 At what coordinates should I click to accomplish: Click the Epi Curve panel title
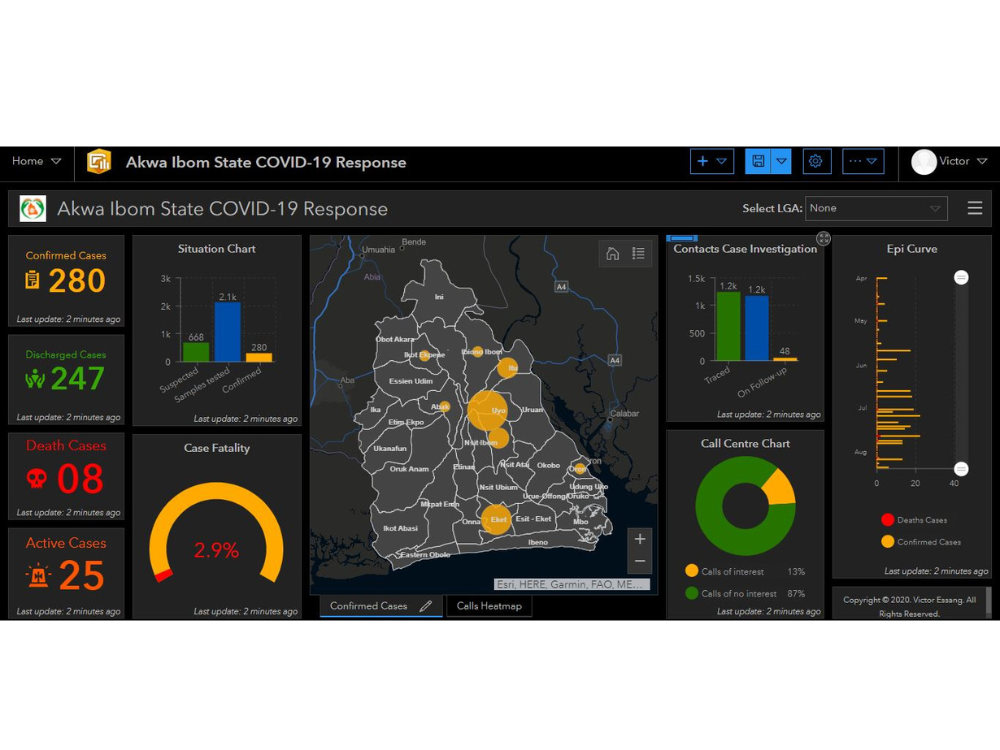[912, 249]
